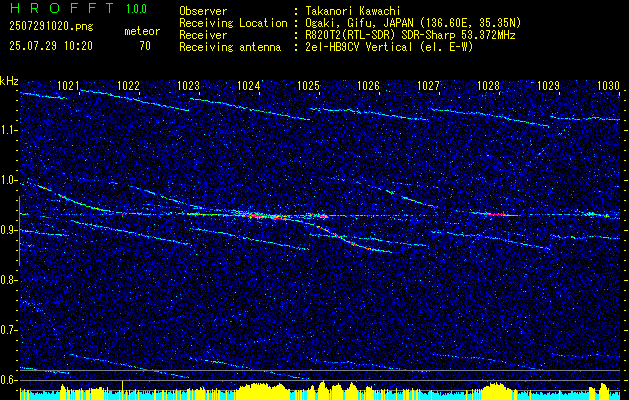
Task: Click the 0.9 kHz frequency label
Action: [8, 230]
